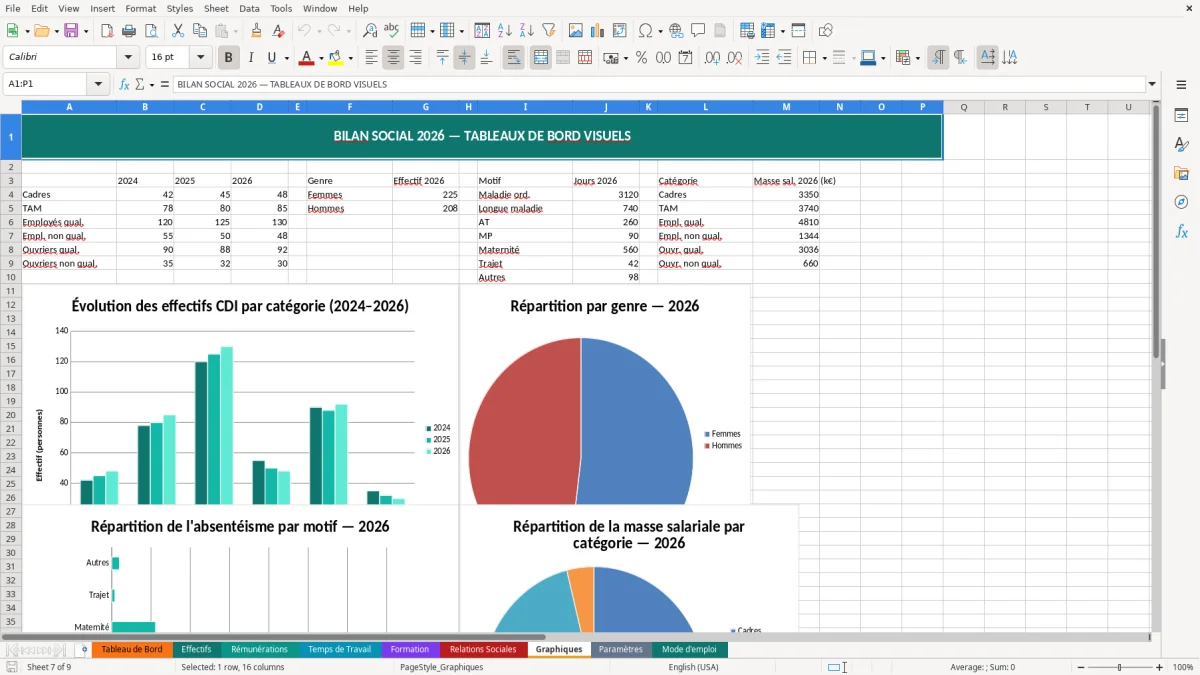Toggle Merge and Center Cells
Image resolution: width=1200 pixels, height=675 pixels.
point(540,58)
